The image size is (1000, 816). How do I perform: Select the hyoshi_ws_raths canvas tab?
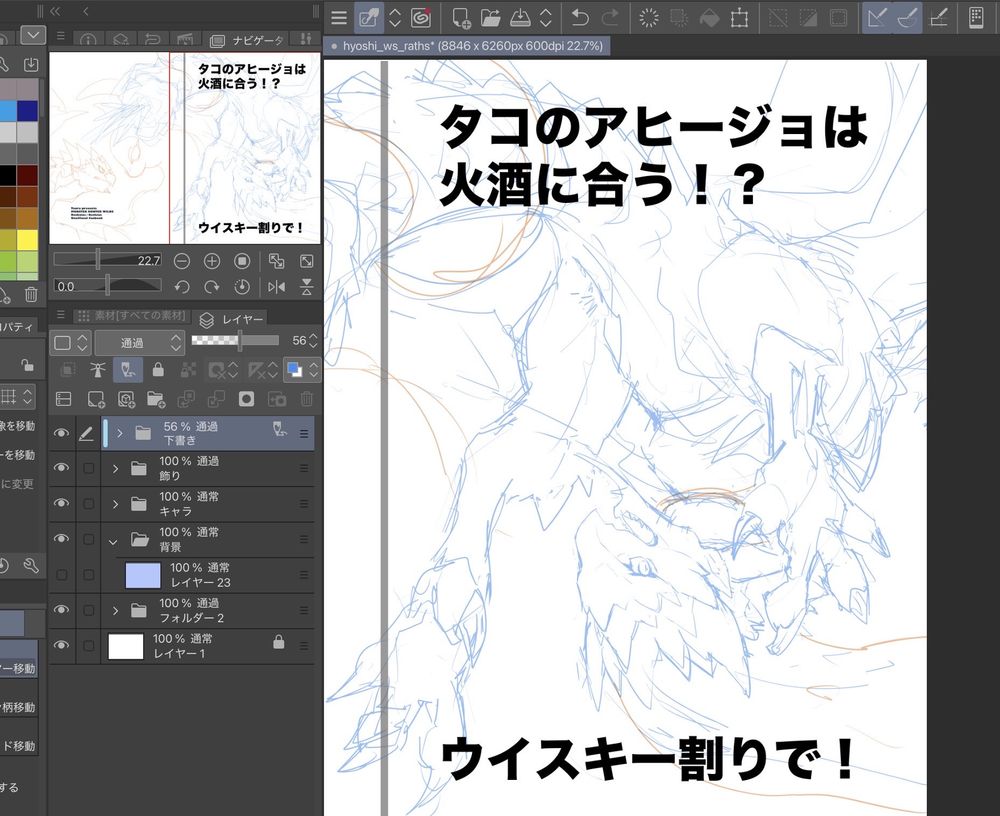pos(467,46)
